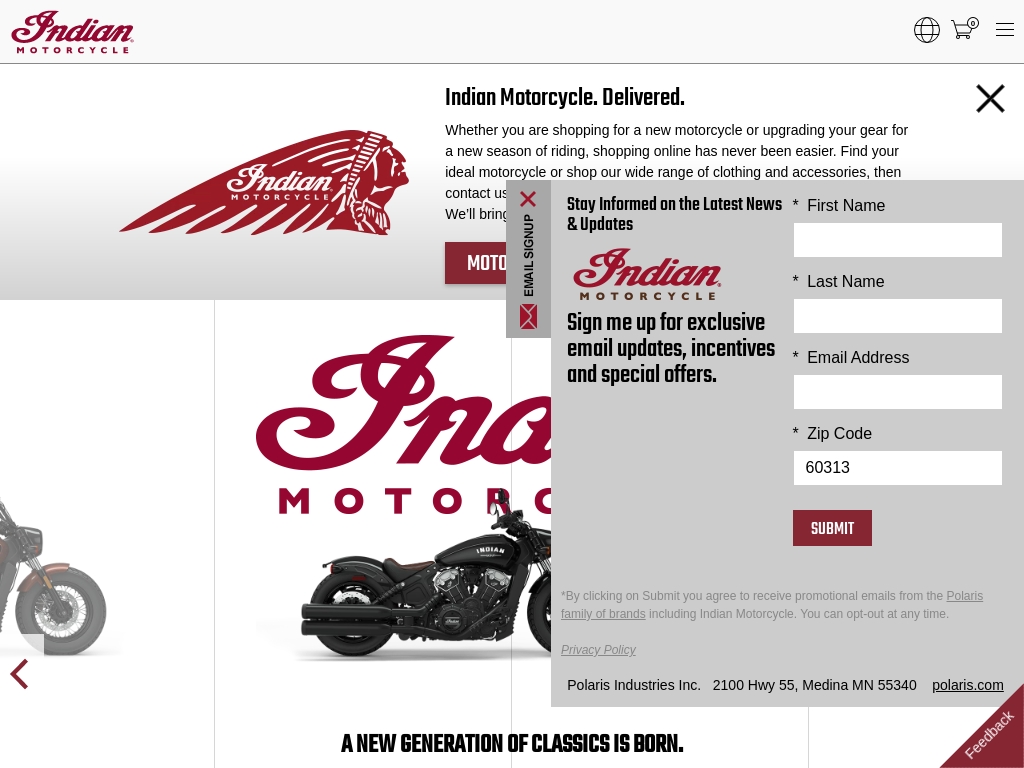Show previous motorcycle with left chevron
The height and width of the screenshot is (768, 1024).
pyautogui.click(x=20, y=674)
